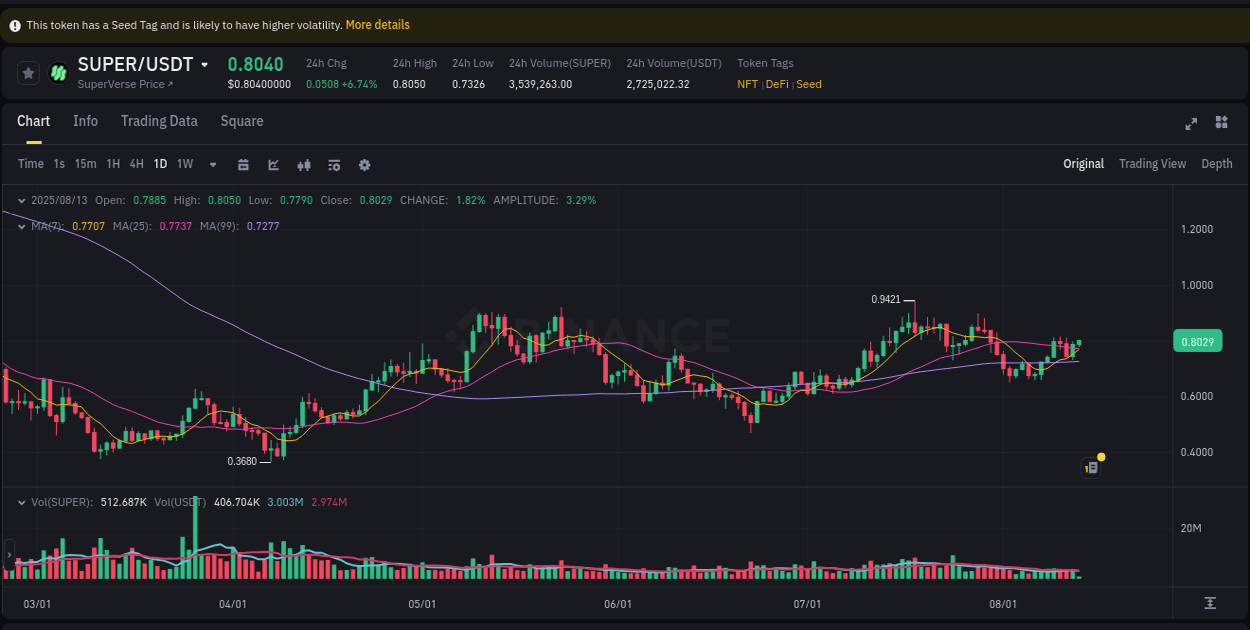Screen dimensions: 1250x630
Task: Open the chart settings gear
Action: point(364,164)
